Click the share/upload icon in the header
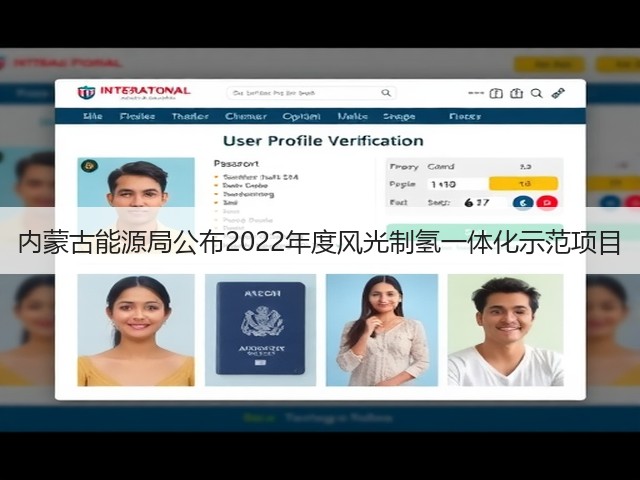Image resolution: width=640 pixels, height=480 pixels. point(516,93)
